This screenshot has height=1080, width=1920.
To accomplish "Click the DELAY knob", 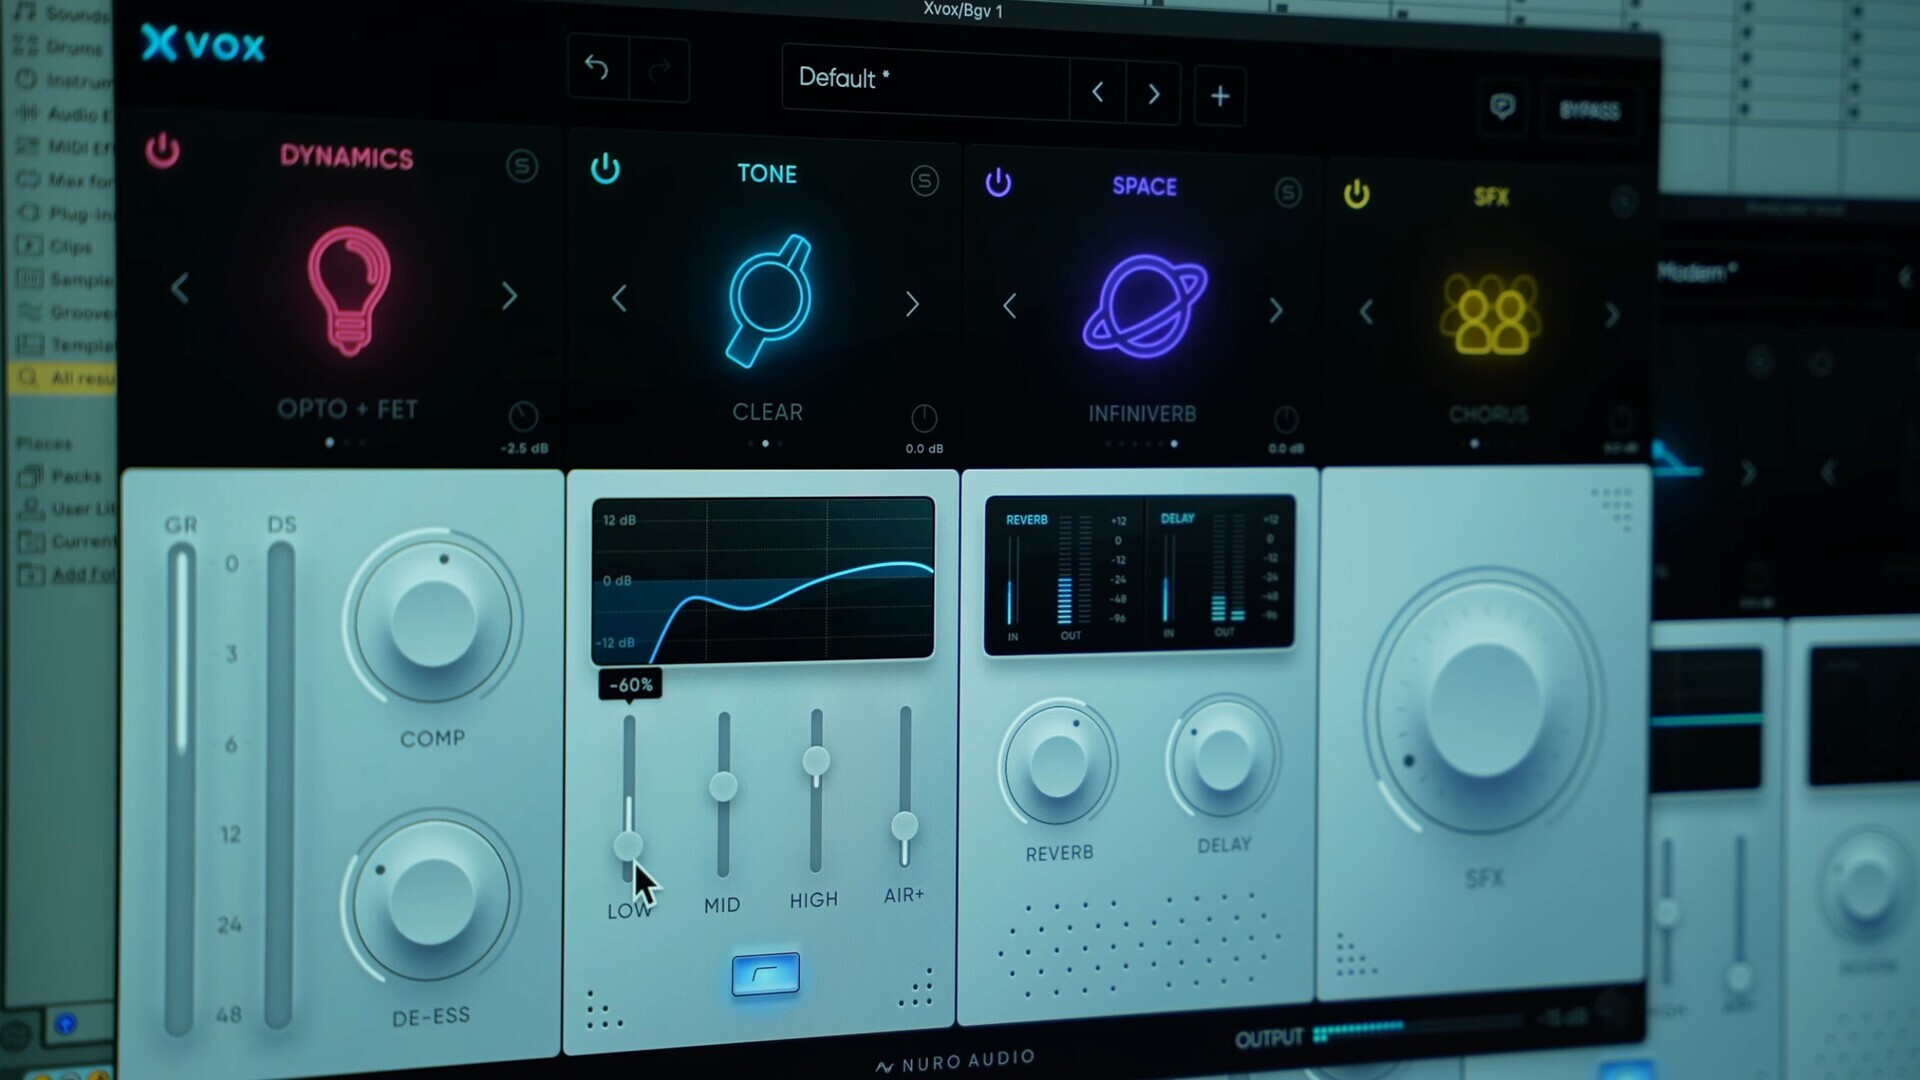I will click(1223, 759).
